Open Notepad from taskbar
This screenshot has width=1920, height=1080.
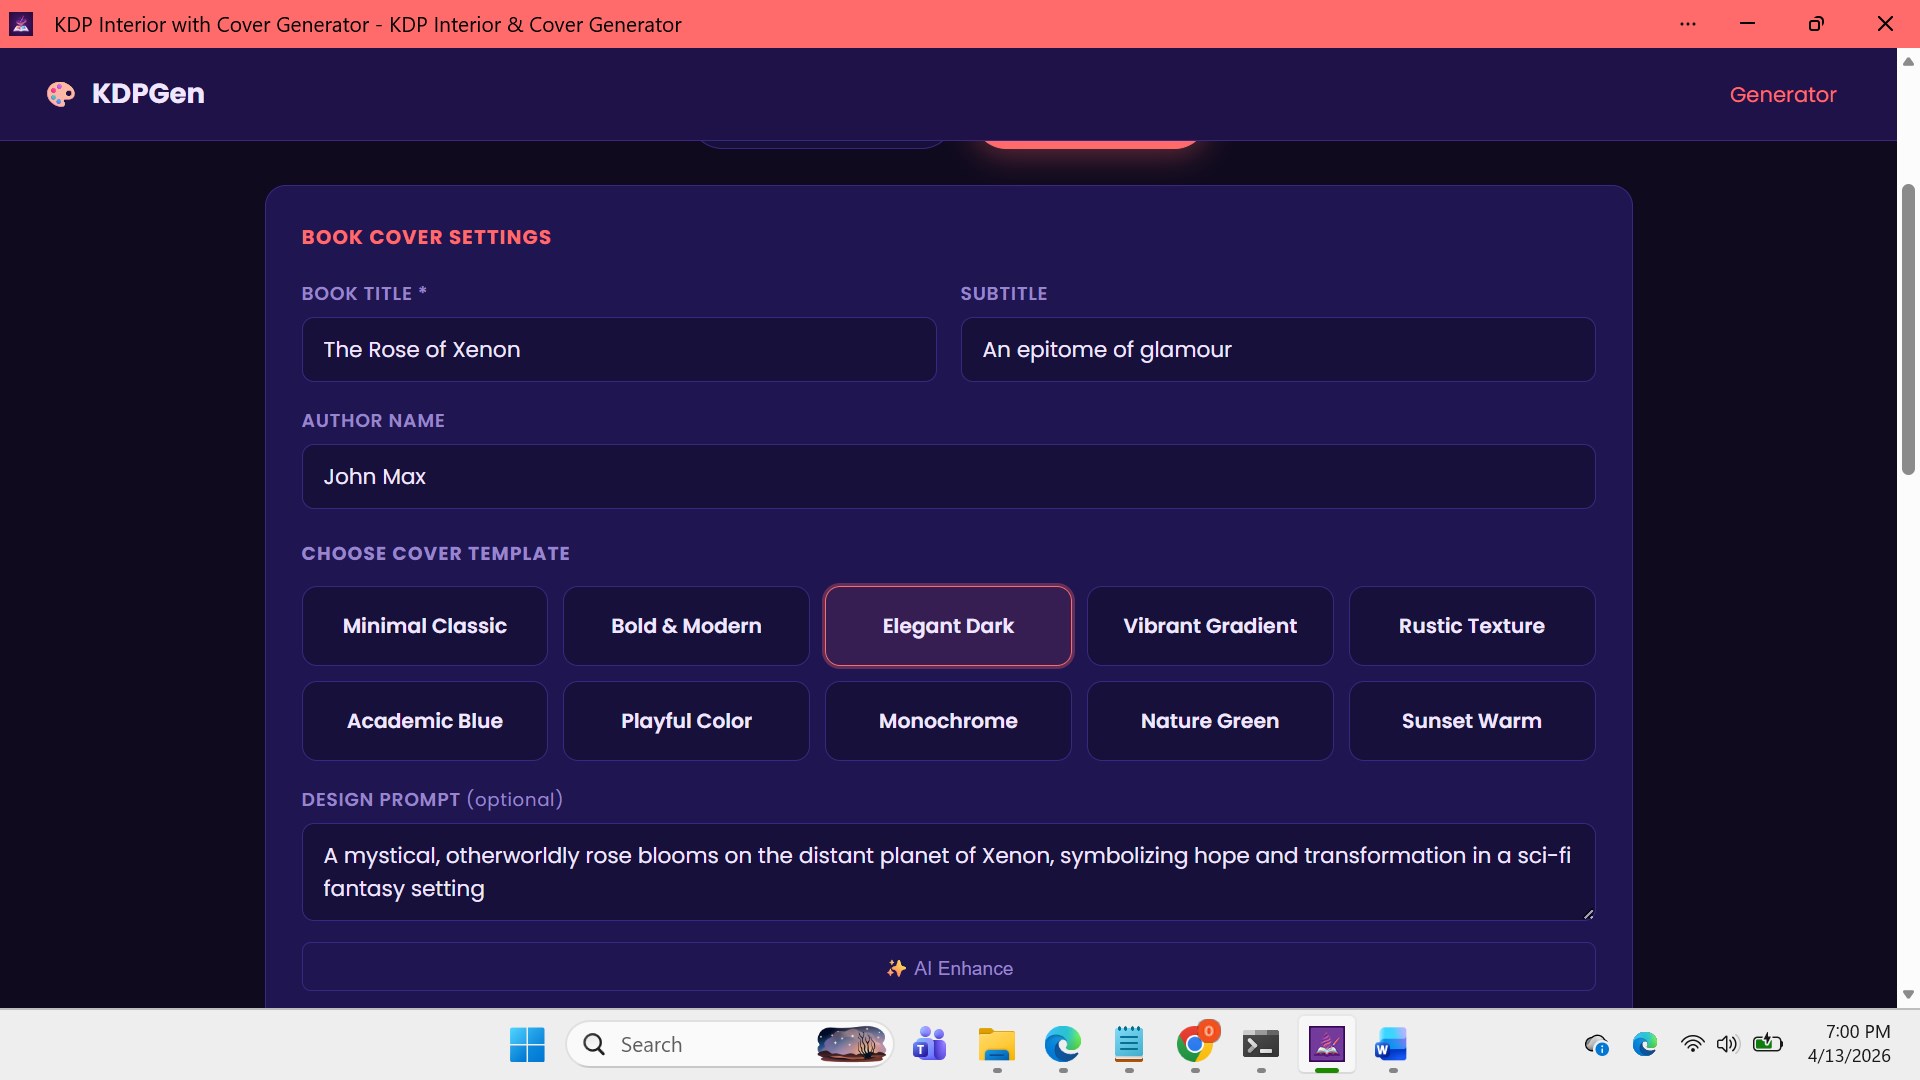click(1128, 1045)
